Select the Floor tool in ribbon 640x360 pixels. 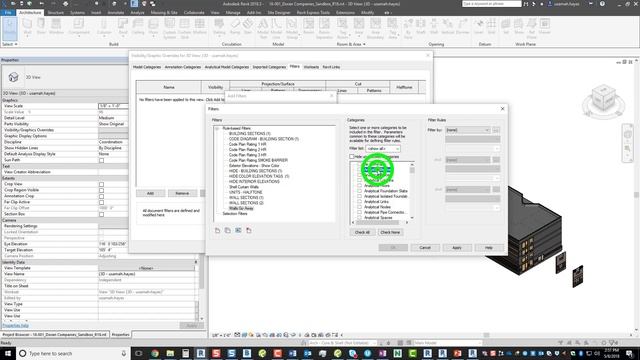pyautogui.click(x=153, y=27)
